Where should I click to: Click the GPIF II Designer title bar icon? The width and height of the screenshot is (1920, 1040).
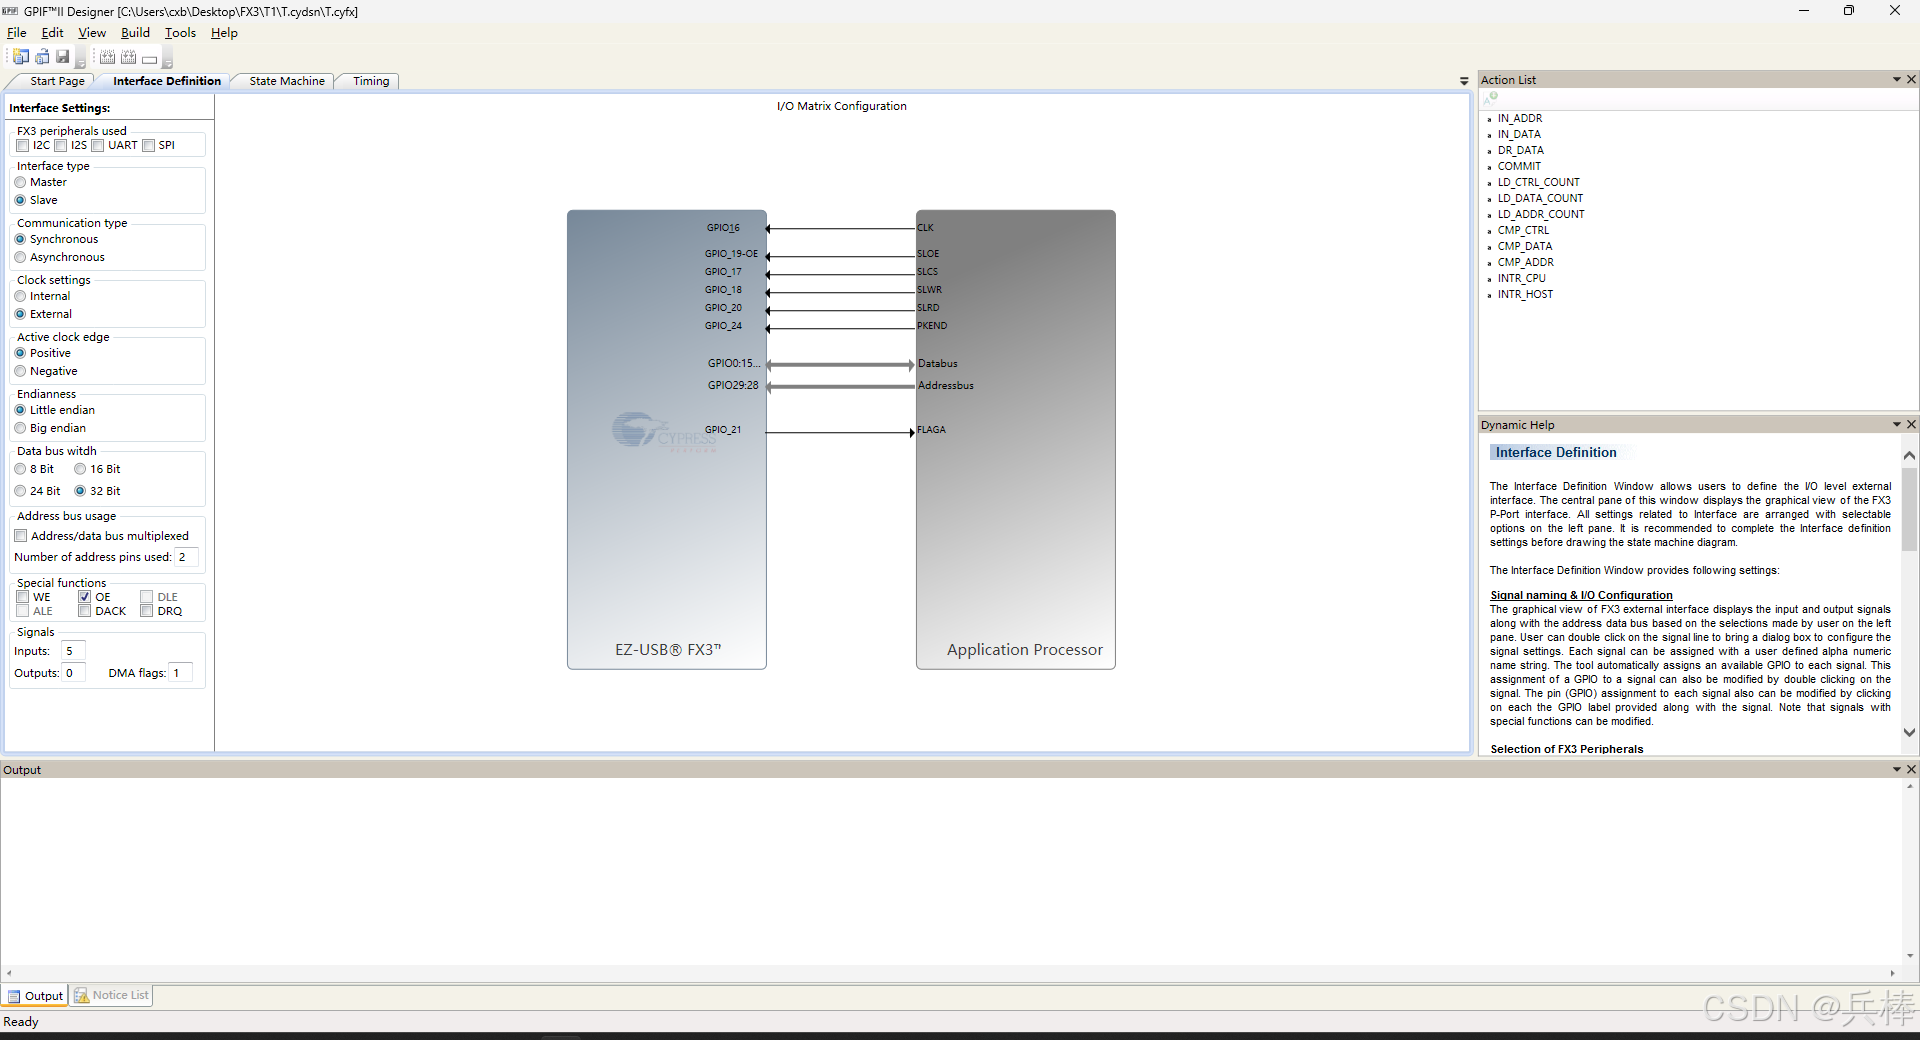point(10,11)
